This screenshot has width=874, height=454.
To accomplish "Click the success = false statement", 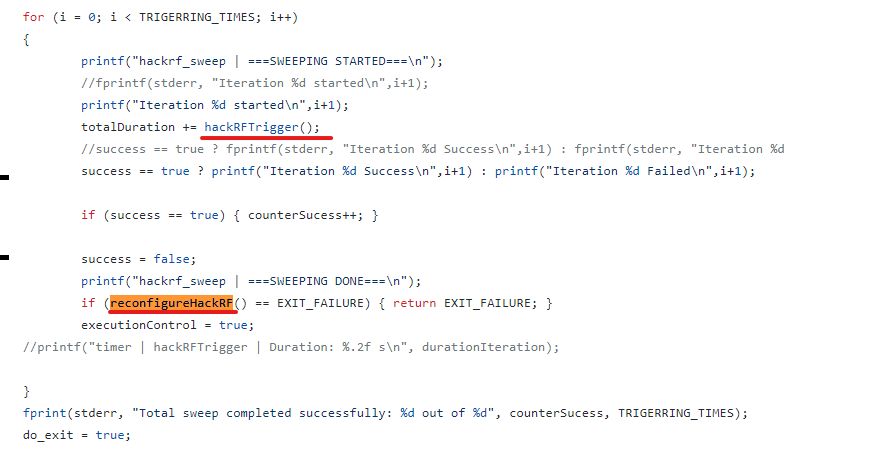I will click(x=139, y=259).
